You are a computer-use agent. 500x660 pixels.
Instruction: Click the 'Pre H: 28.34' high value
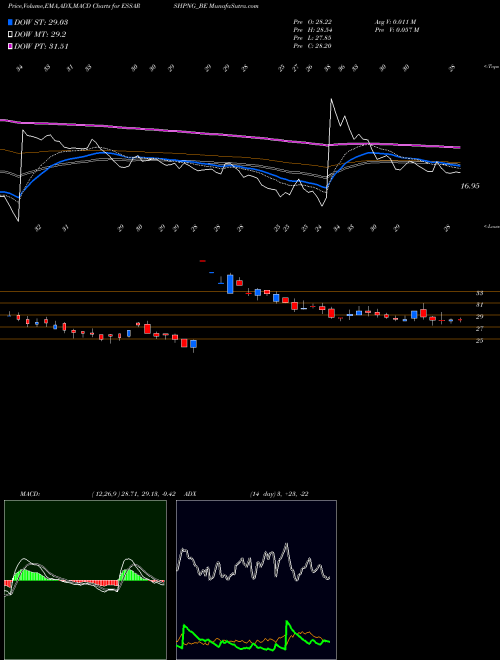(x=313, y=30)
